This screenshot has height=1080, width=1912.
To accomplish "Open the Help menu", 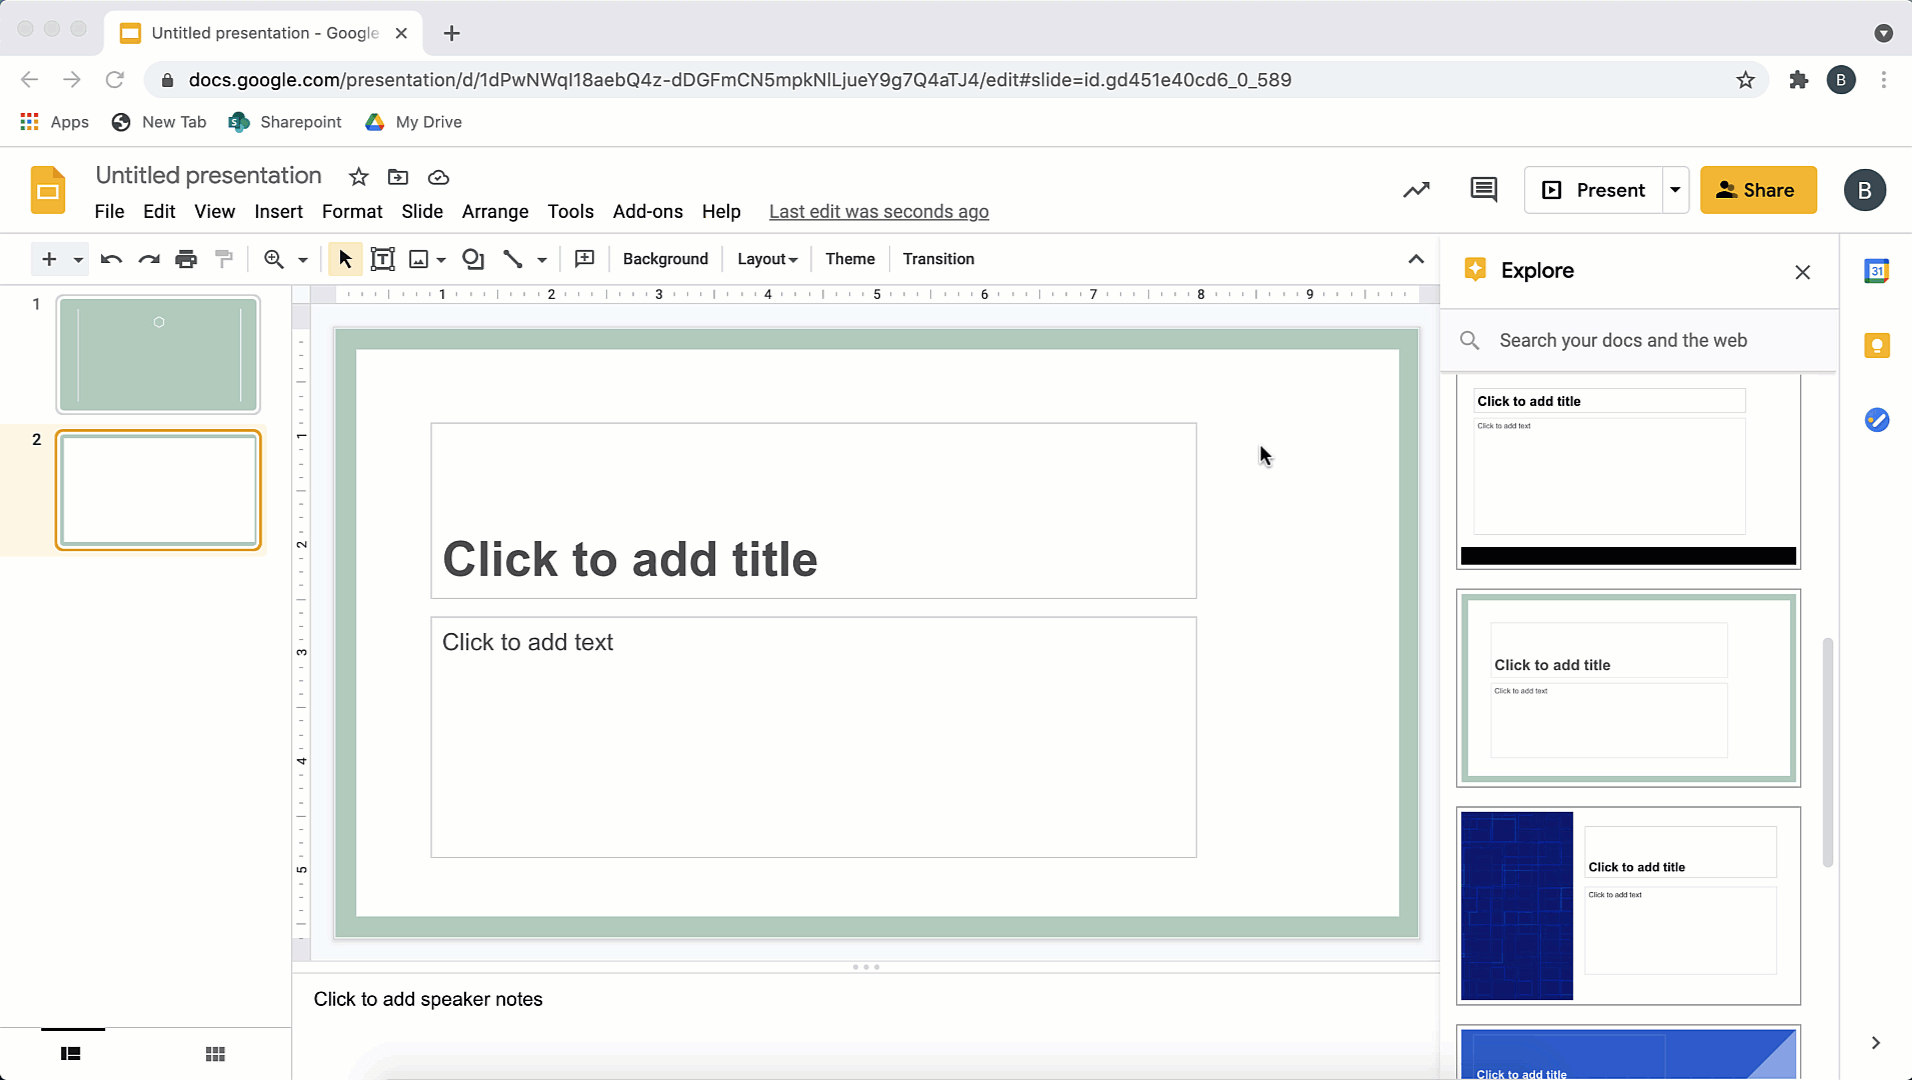I will point(721,211).
